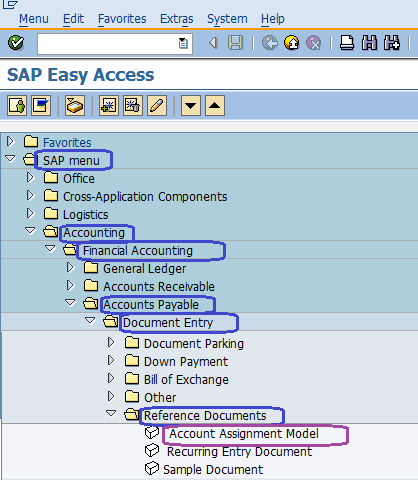Click the Save diskette icon
Viewport: 418px width, 480px height.
[236, 43]
